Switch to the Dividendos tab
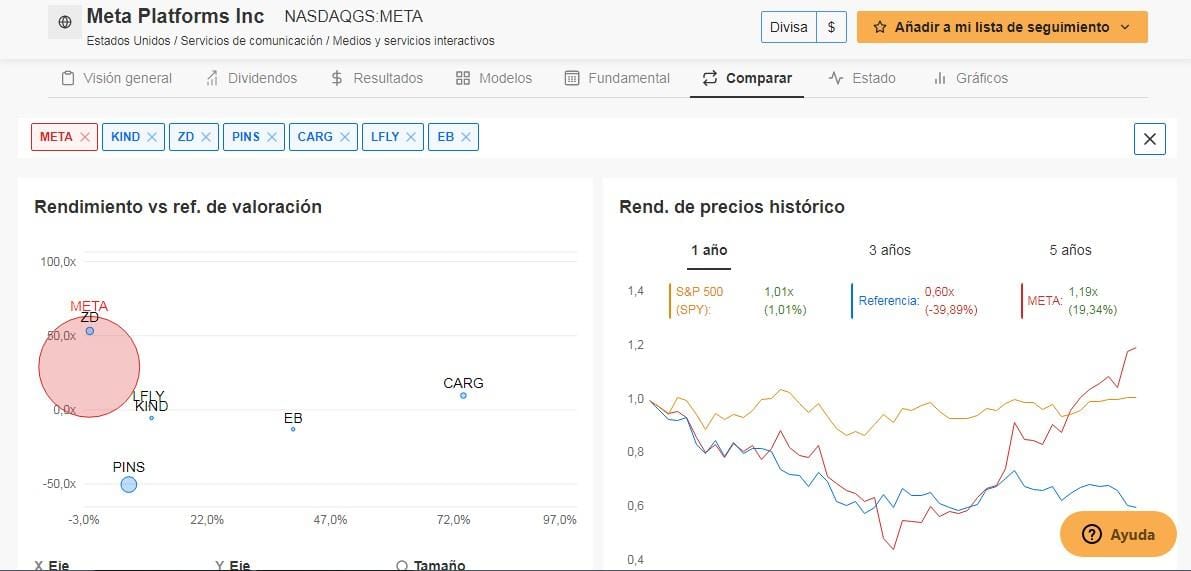The width and height of the screenshot is (1191, 571). point(251,78)
